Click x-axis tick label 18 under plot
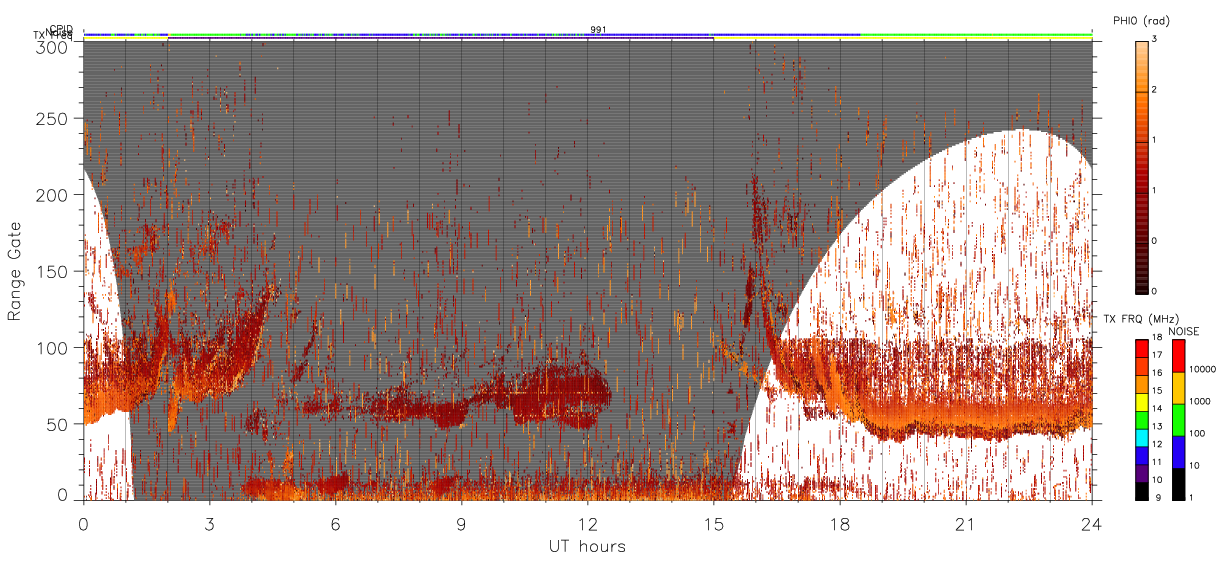The width and height of the screenshot is (1228, 567). (839, 523)
